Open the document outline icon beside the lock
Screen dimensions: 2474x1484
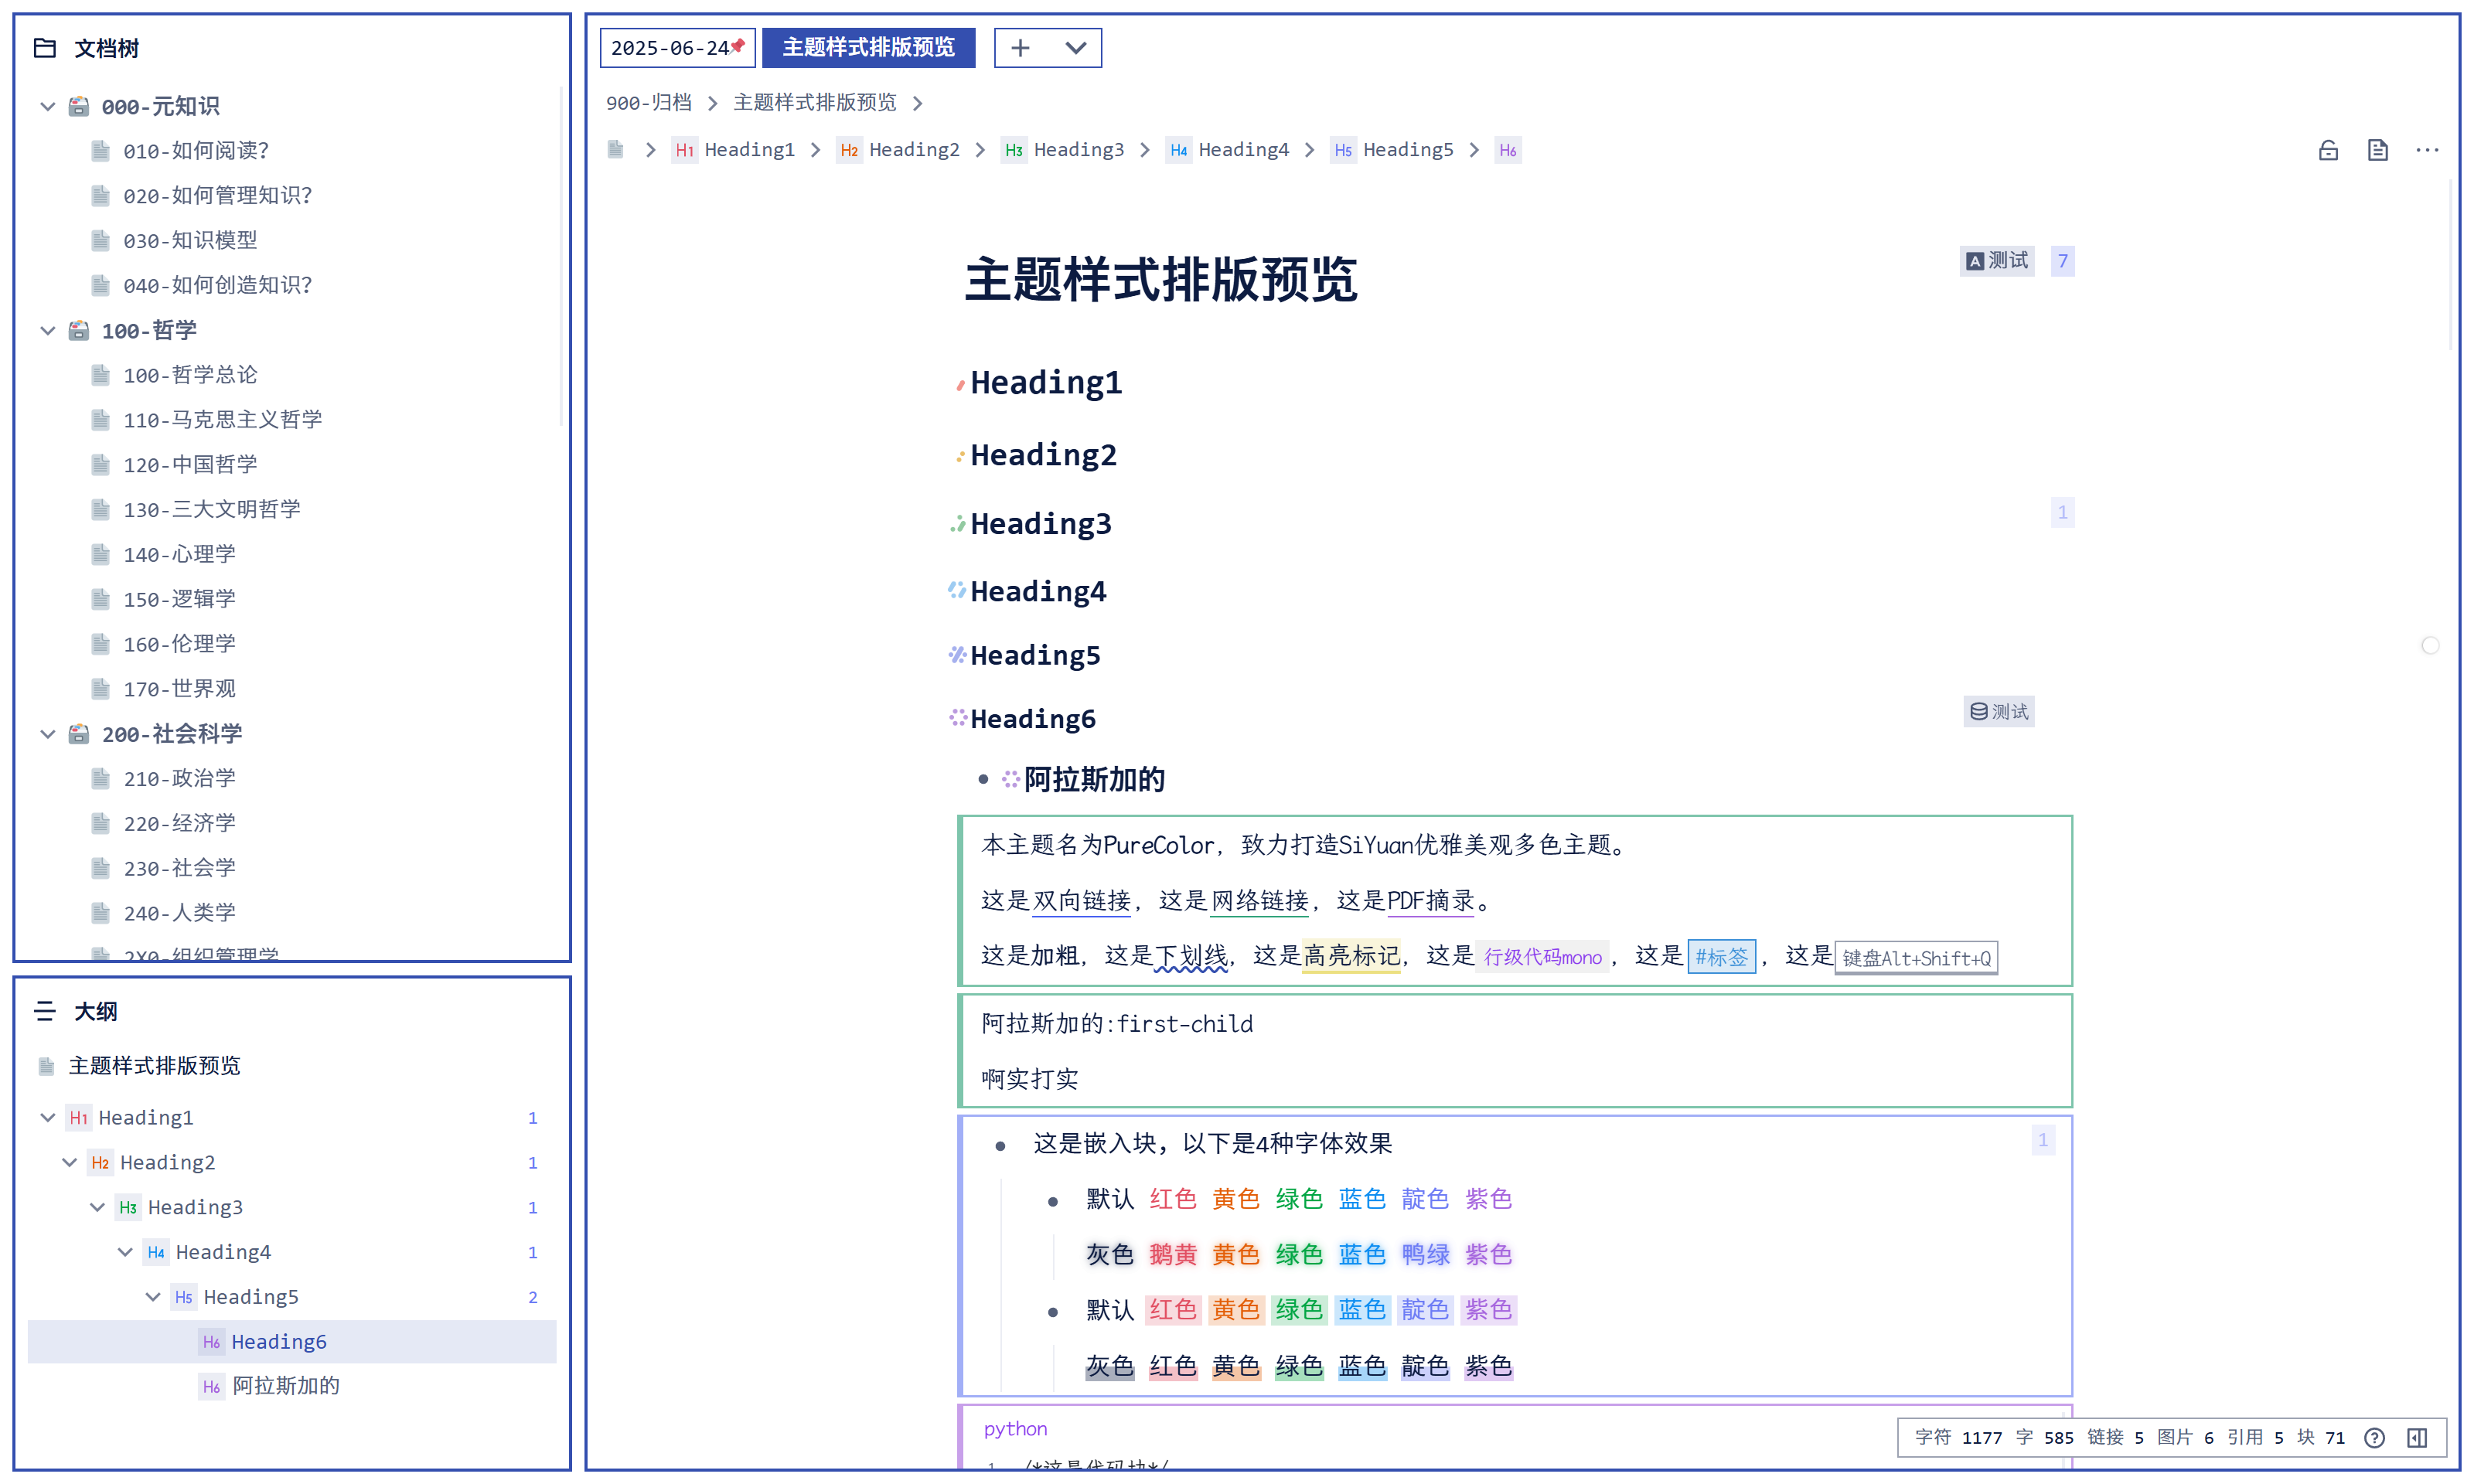pos(2378,149)
